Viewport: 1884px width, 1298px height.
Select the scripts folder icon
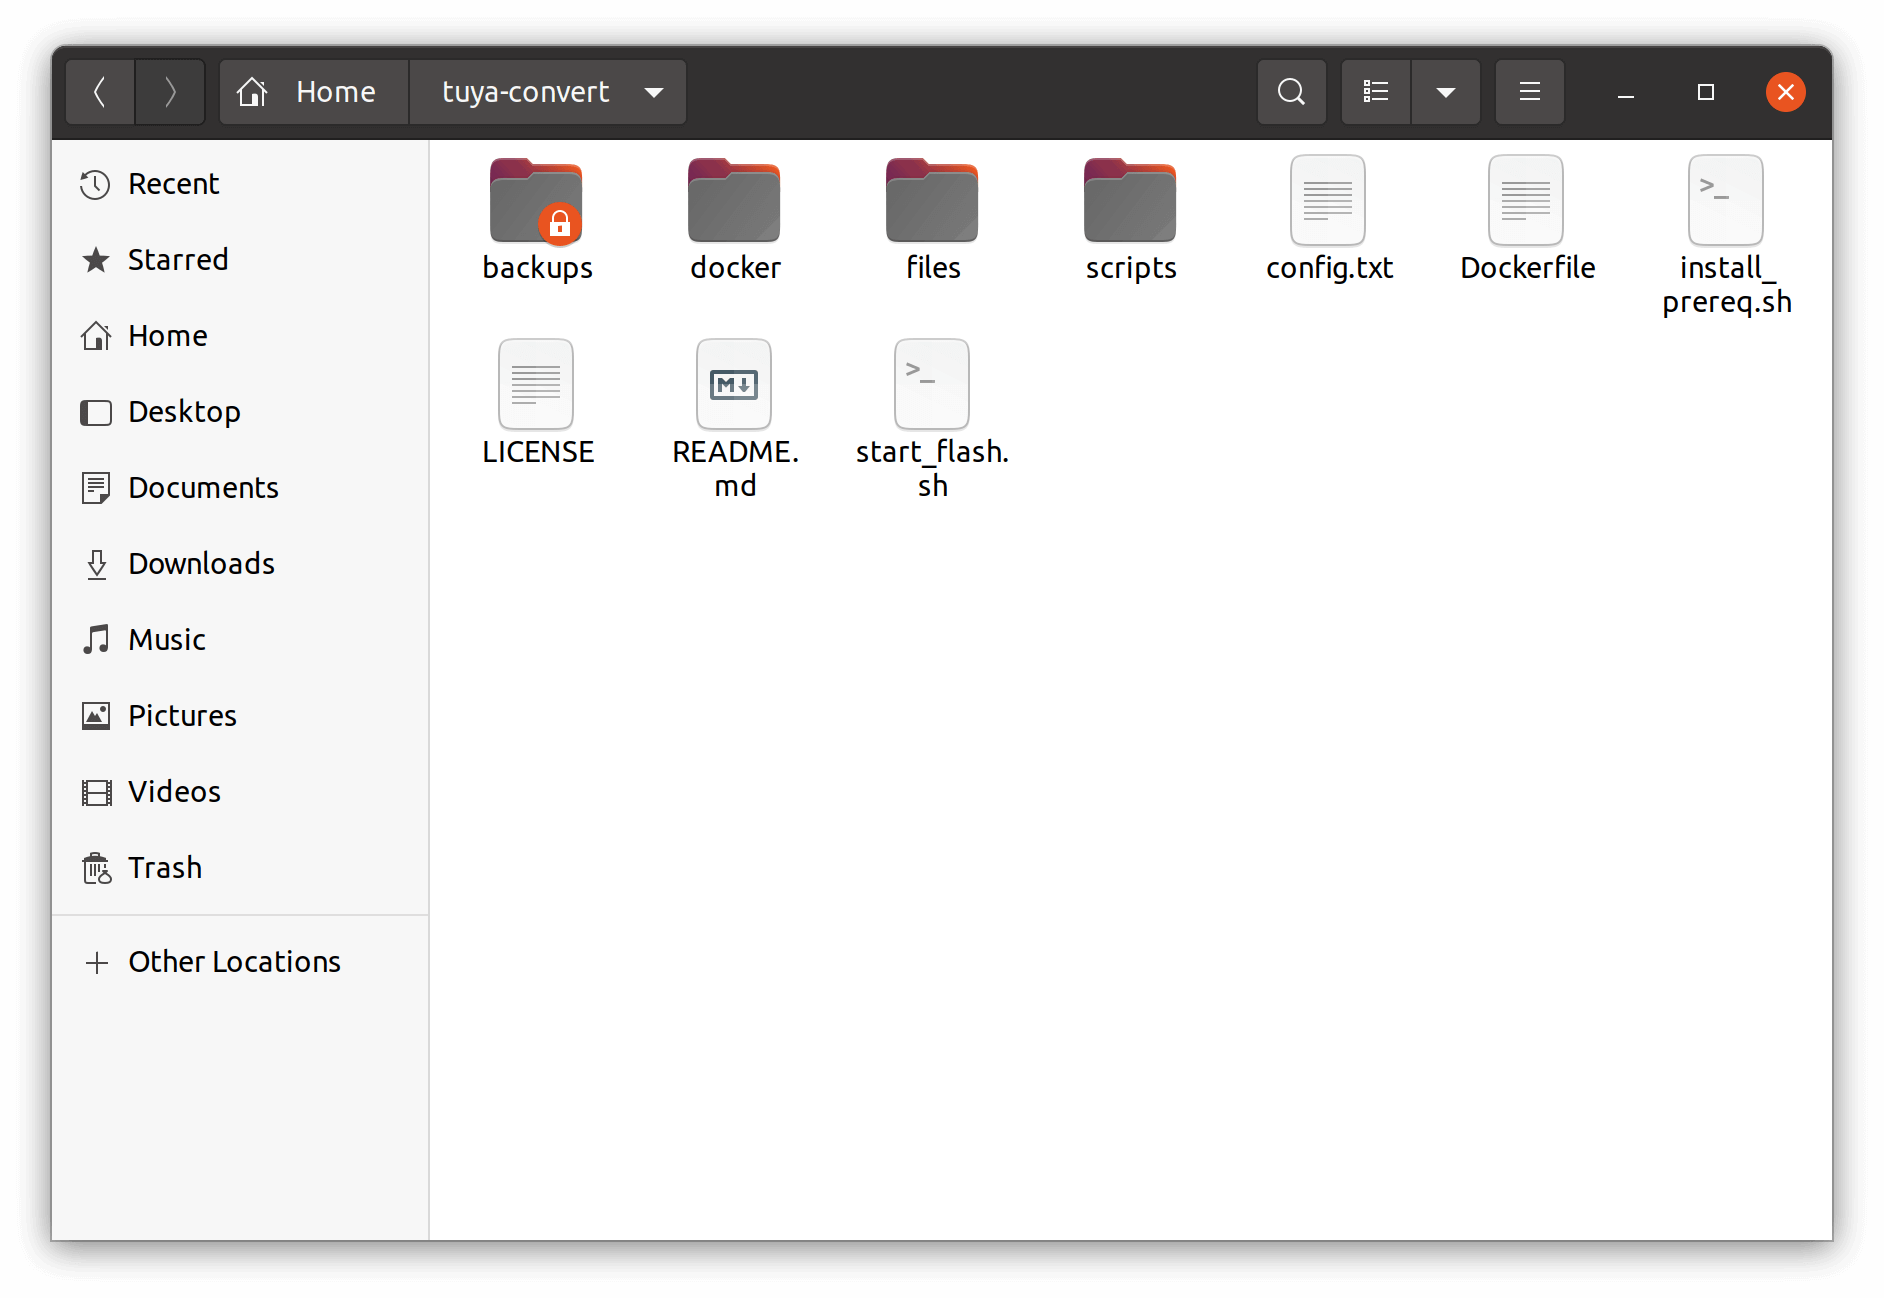click(x=1130, y=203)
